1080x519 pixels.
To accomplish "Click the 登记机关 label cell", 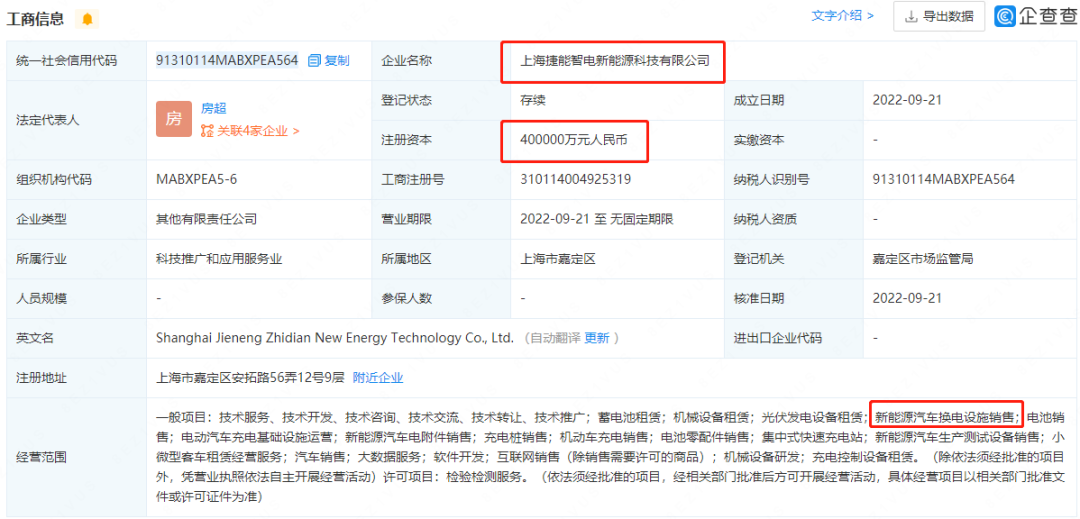I will coord(793,260).
